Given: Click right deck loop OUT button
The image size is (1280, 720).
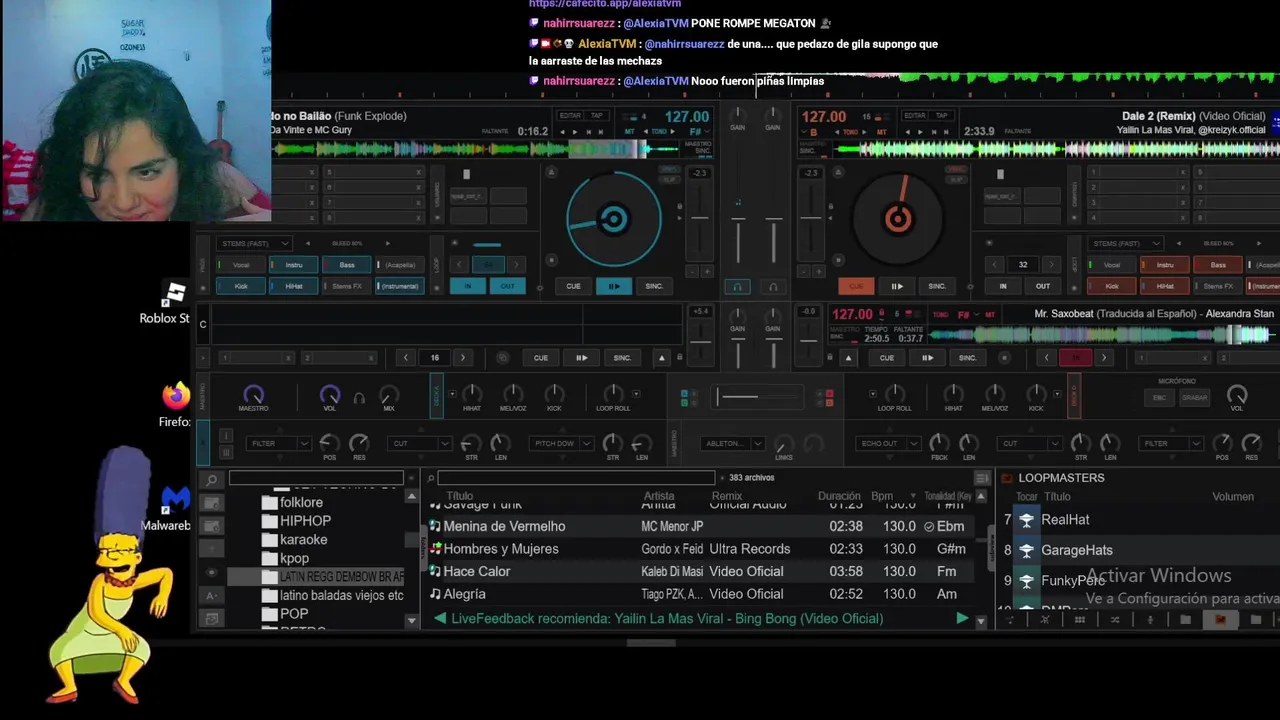Looking at the screenshot, I should pos(1043,286).
